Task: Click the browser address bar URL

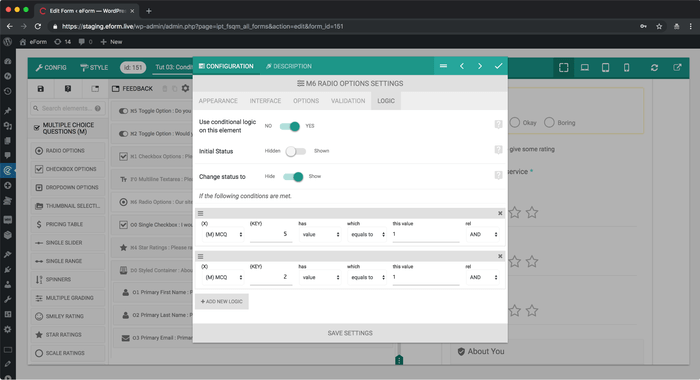Action: click(202, 26)
